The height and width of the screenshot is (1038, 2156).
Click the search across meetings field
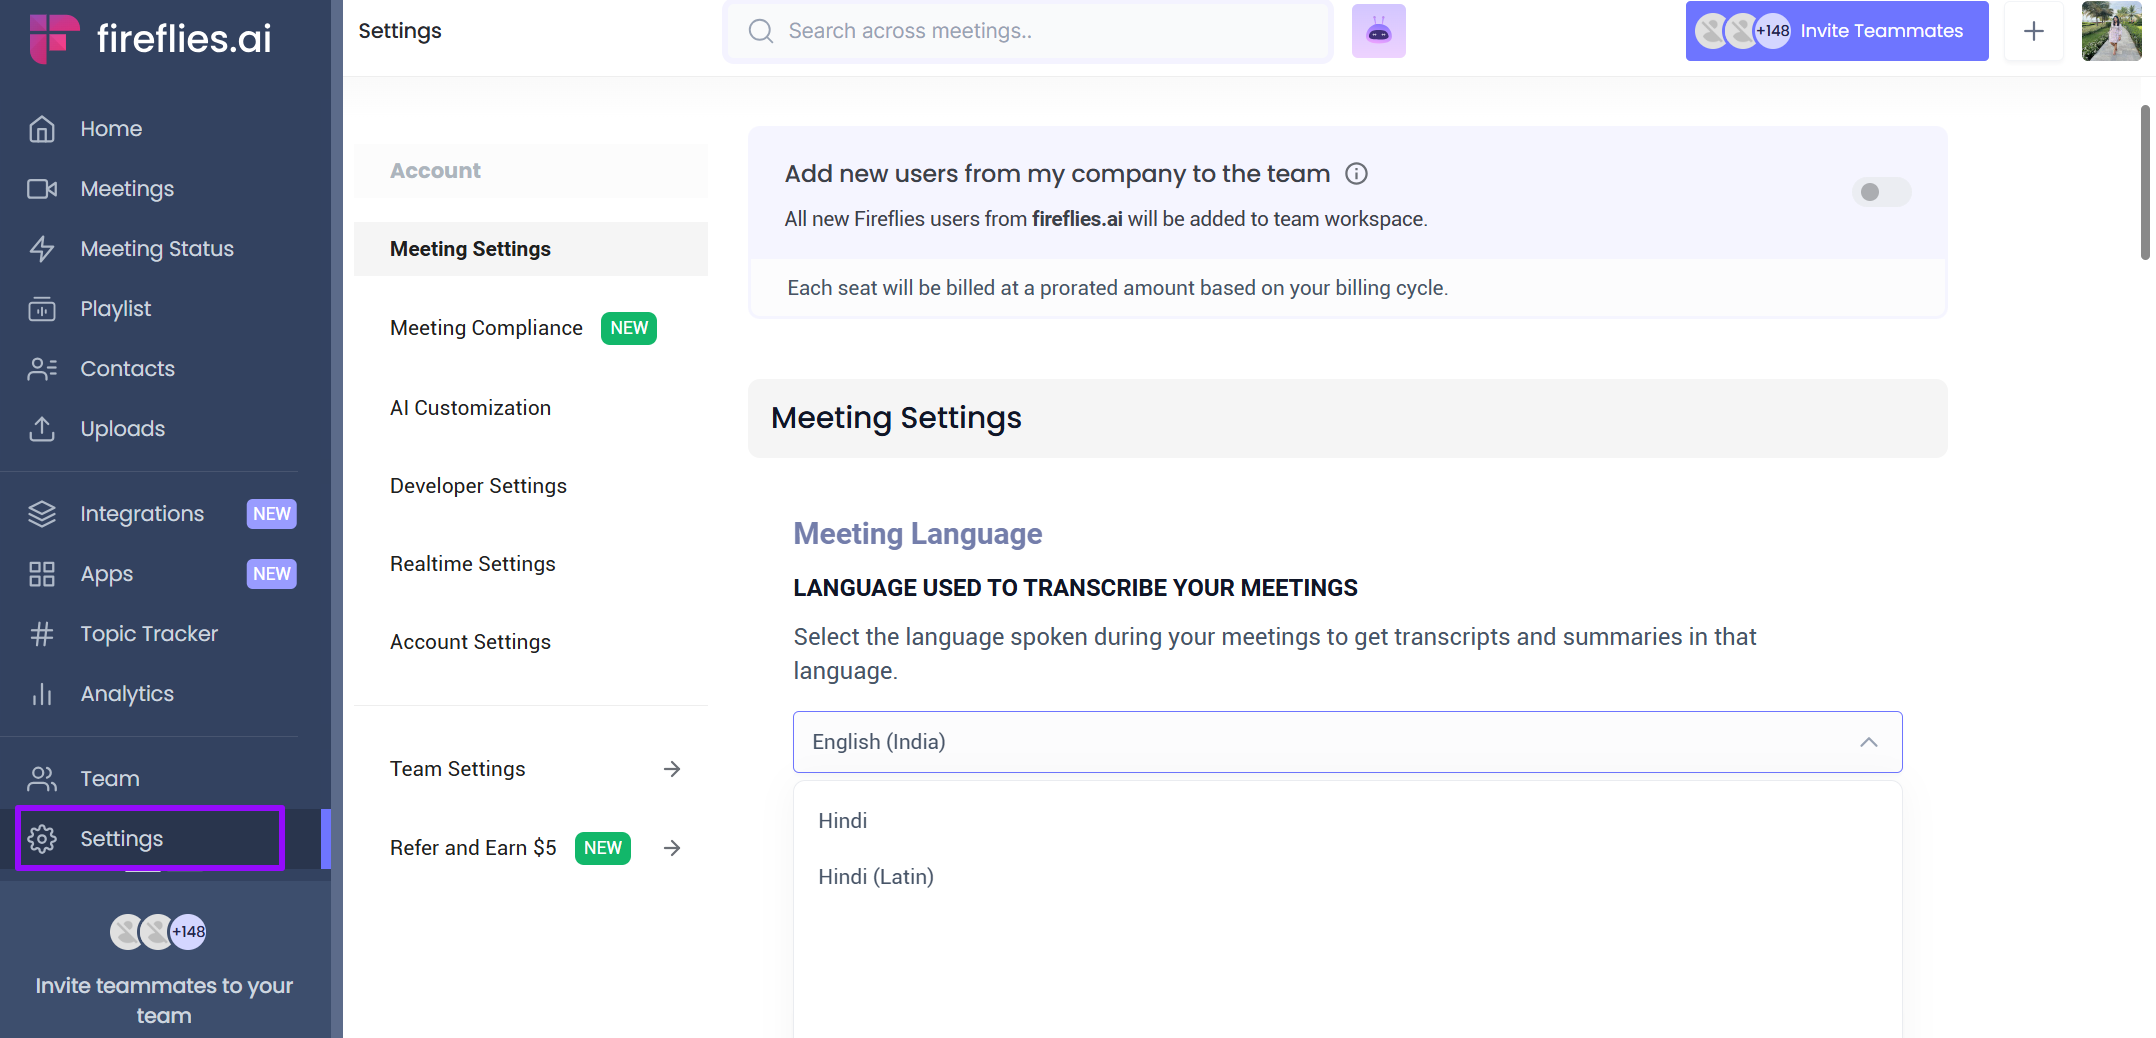[1027, 31]
